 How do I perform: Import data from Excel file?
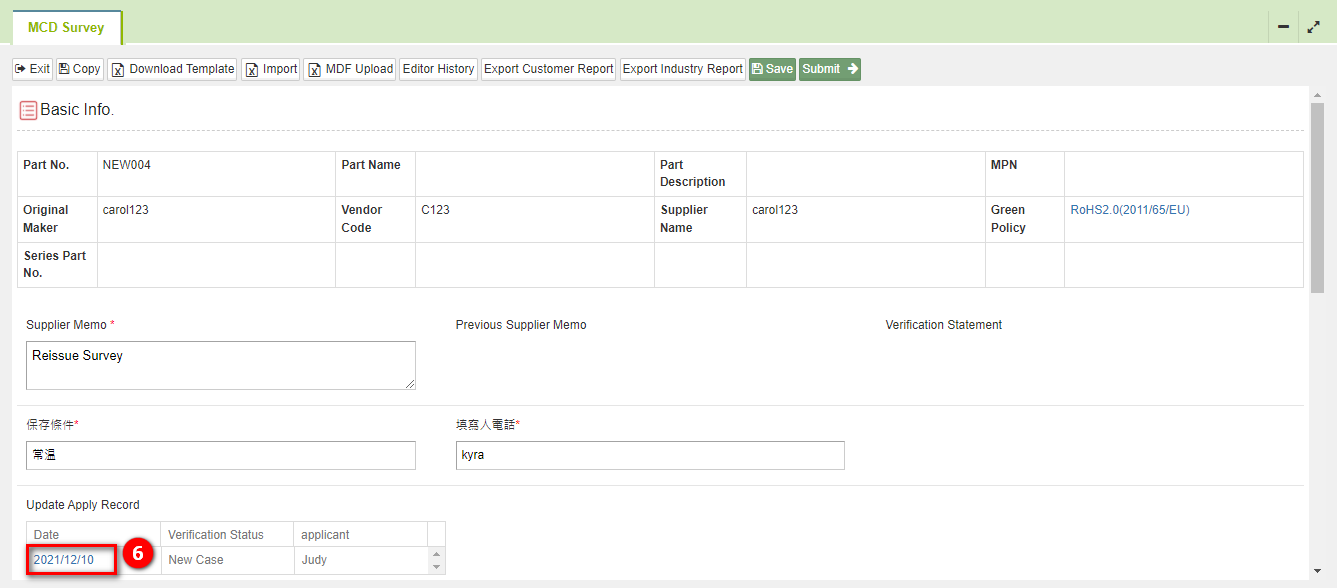pos(271,69)
